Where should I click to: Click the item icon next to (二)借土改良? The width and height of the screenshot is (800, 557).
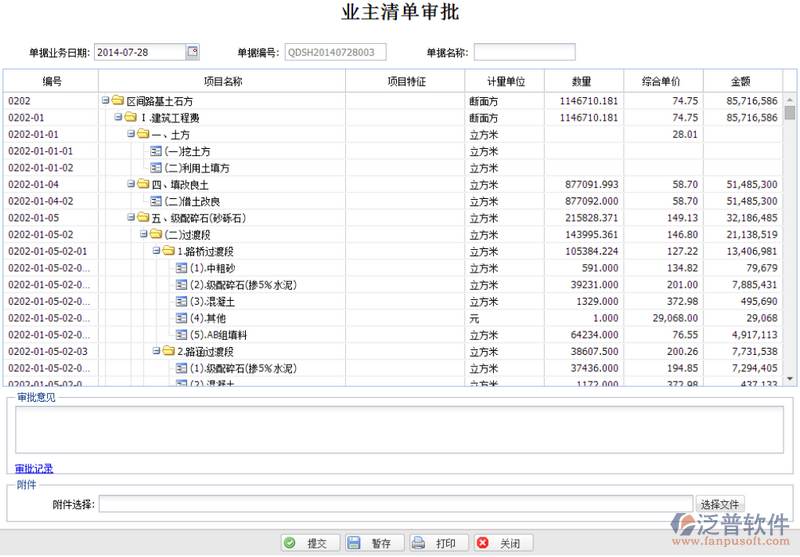click(x=156, y=201)
